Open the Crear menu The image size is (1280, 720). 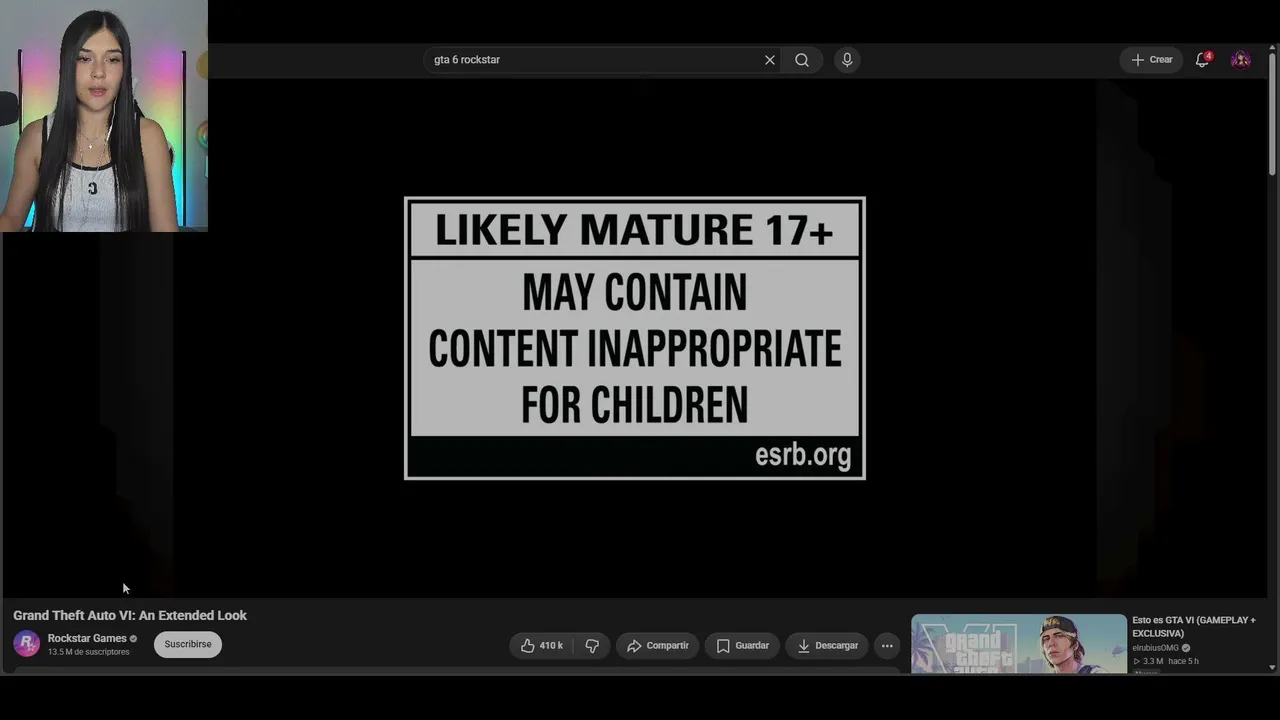tap(1152, 60)
